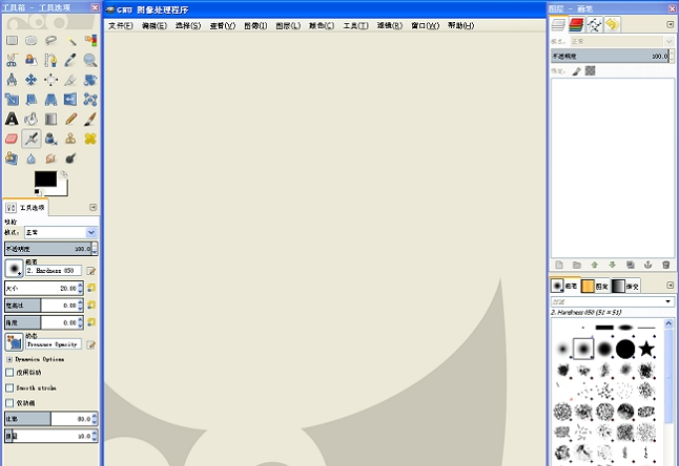Click the black foreground color swatch
Image resolution: width=679 pixels, height=466 pixels.
(x=45, y=179)
